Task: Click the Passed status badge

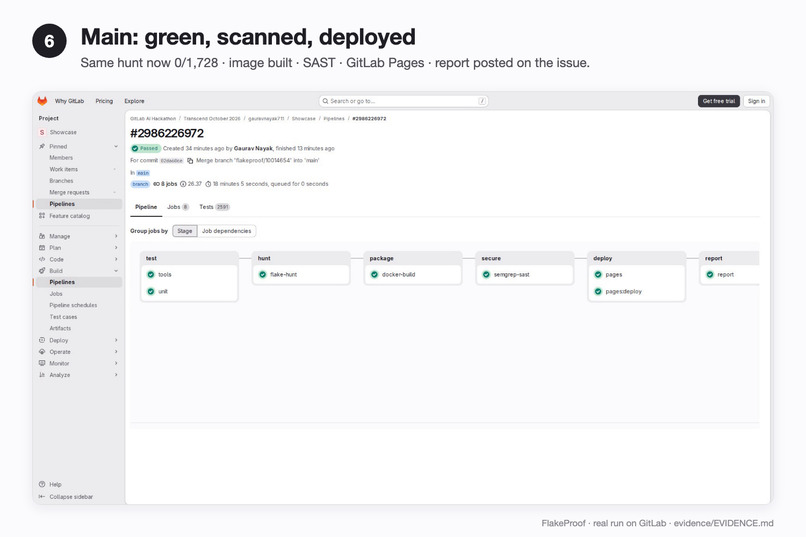Action: pyautogui.click(x=145, y=149)
